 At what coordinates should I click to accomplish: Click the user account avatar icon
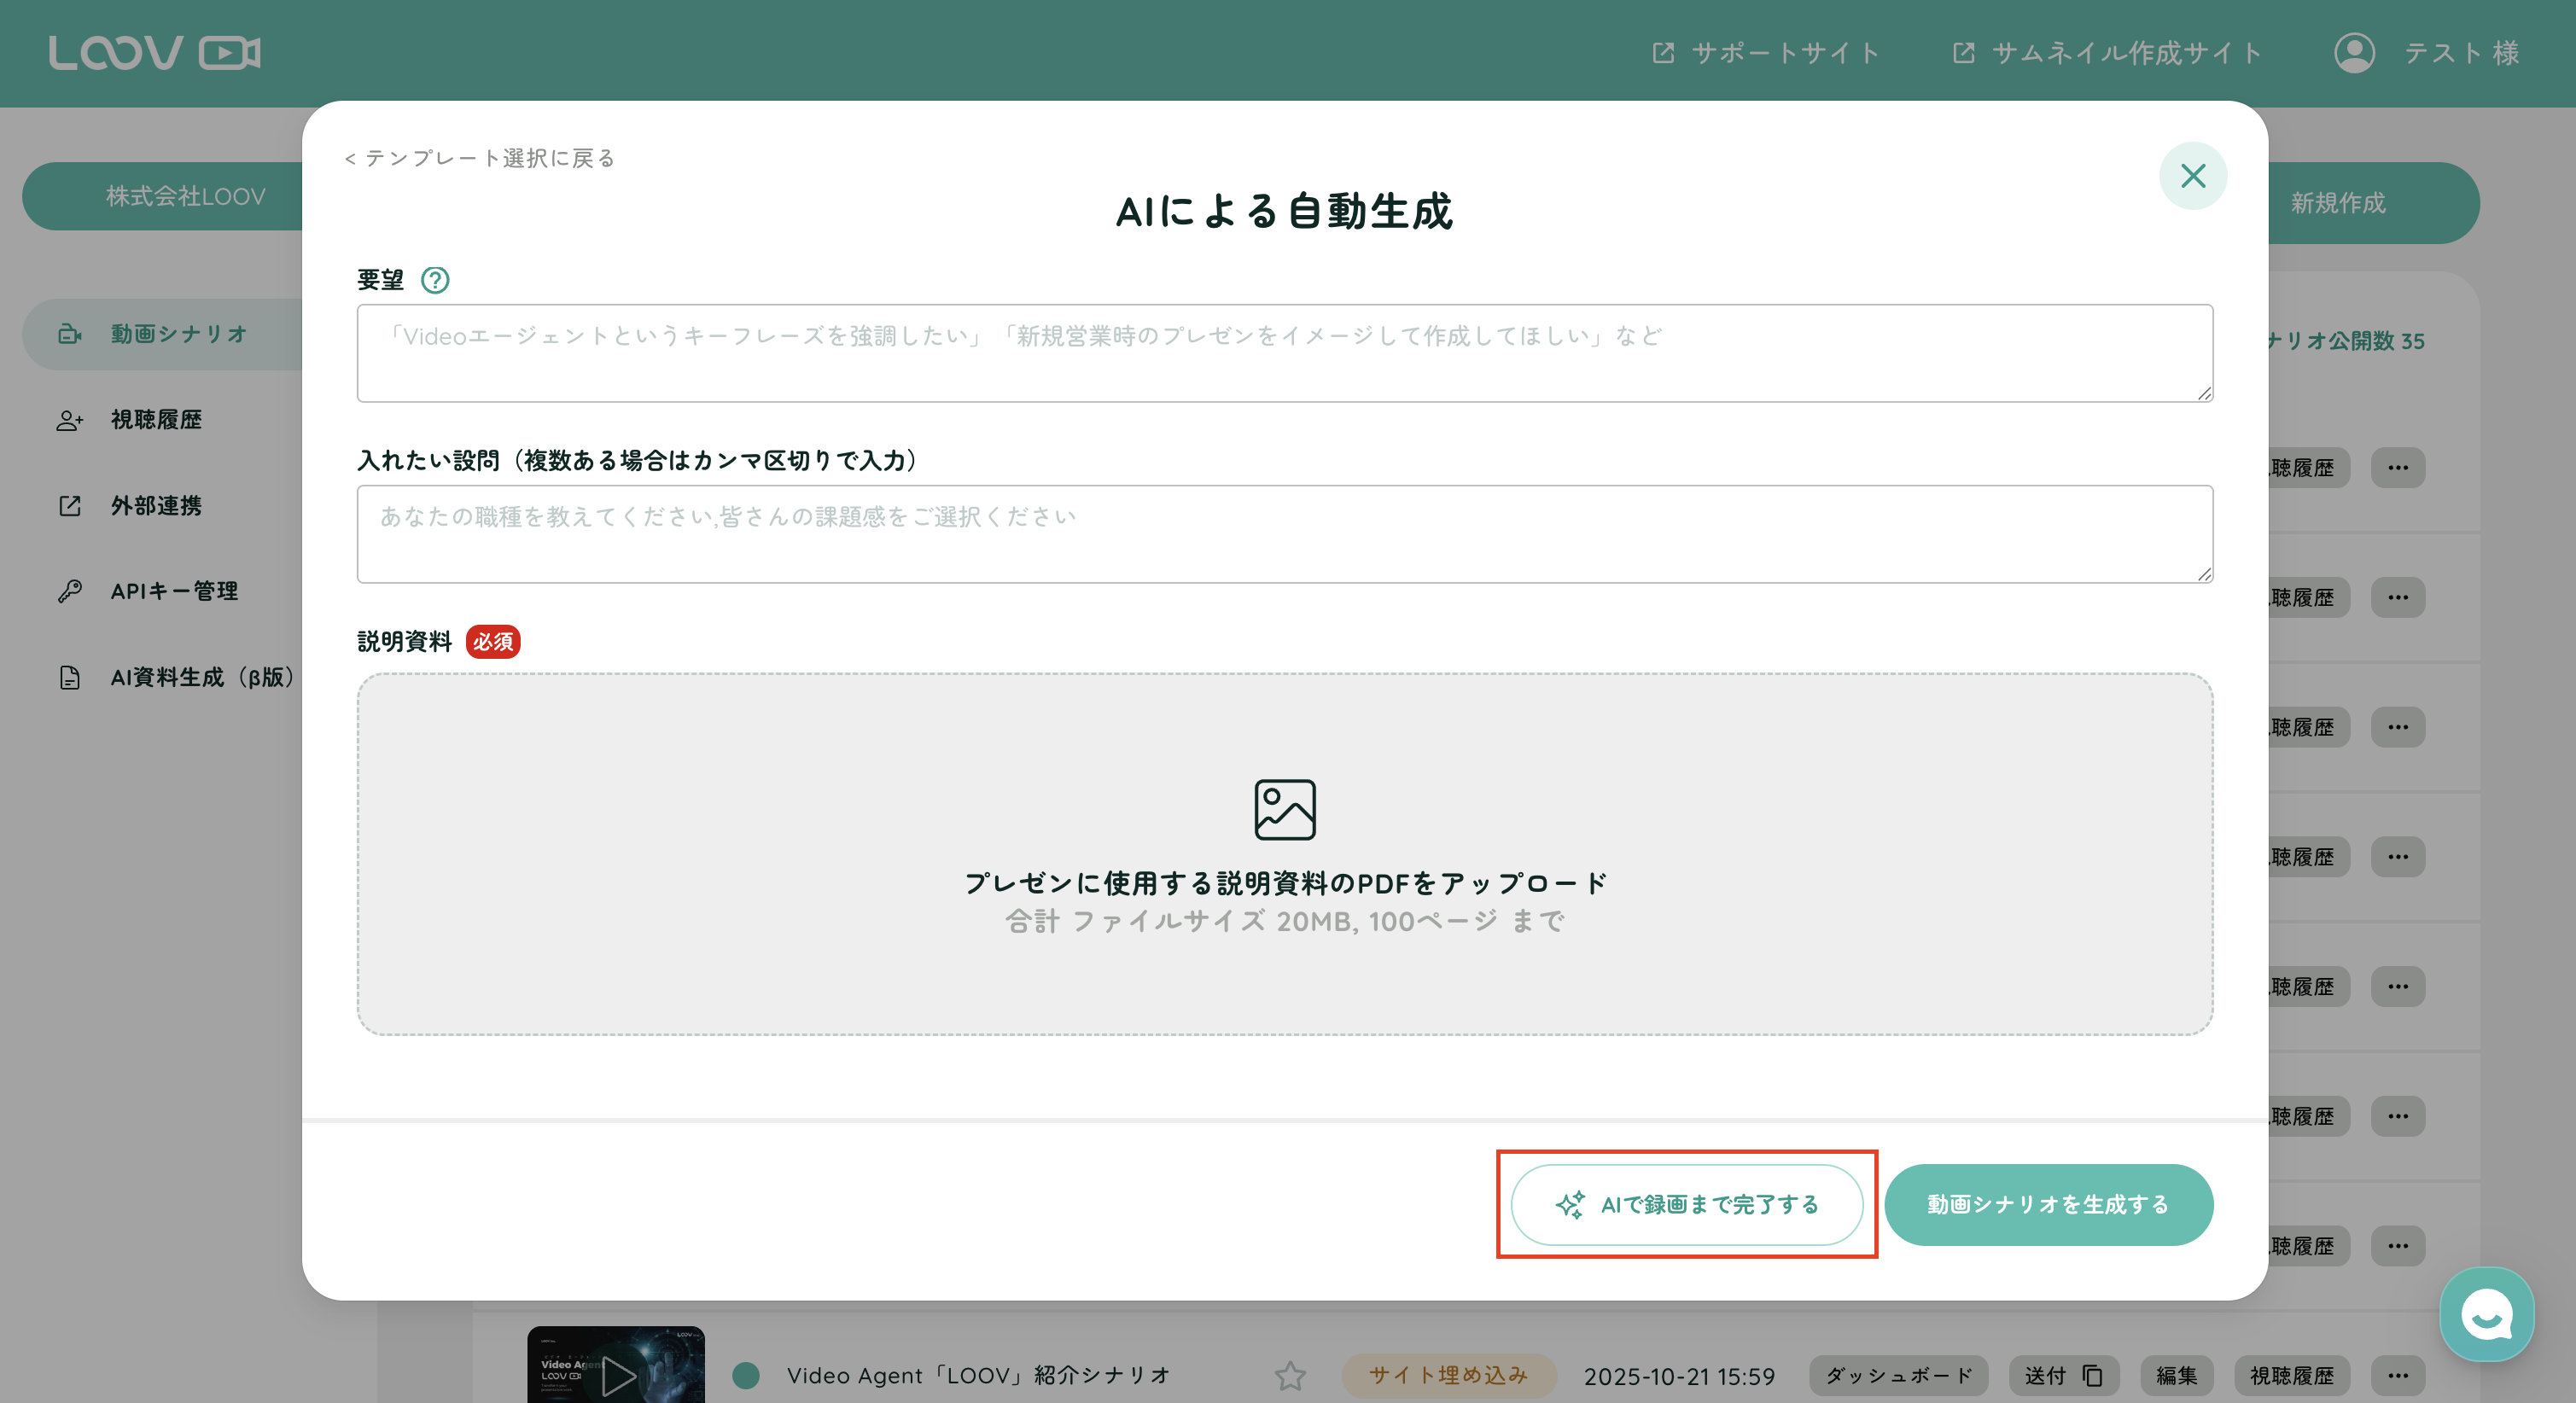coord(2354,53)
